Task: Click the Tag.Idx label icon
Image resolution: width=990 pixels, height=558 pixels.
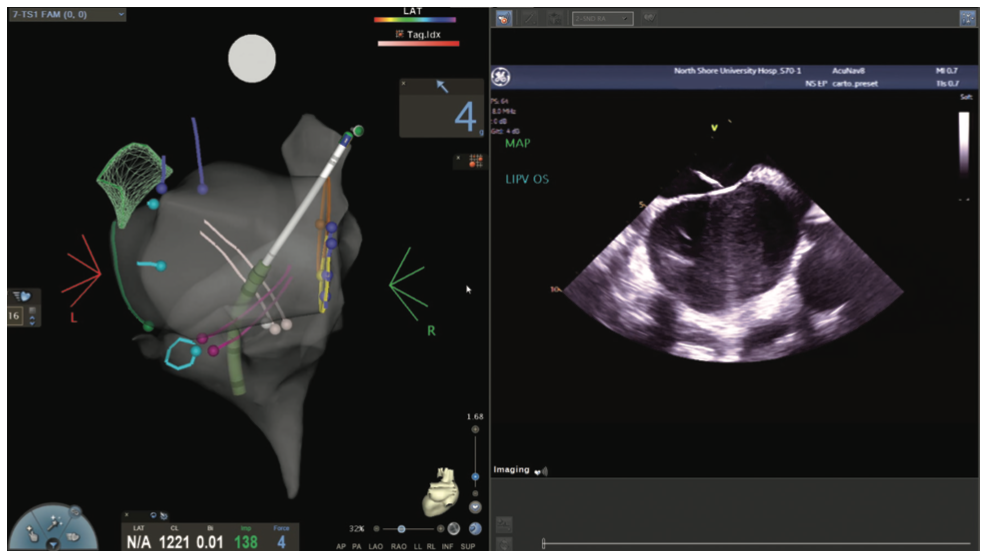Action: 400,34
